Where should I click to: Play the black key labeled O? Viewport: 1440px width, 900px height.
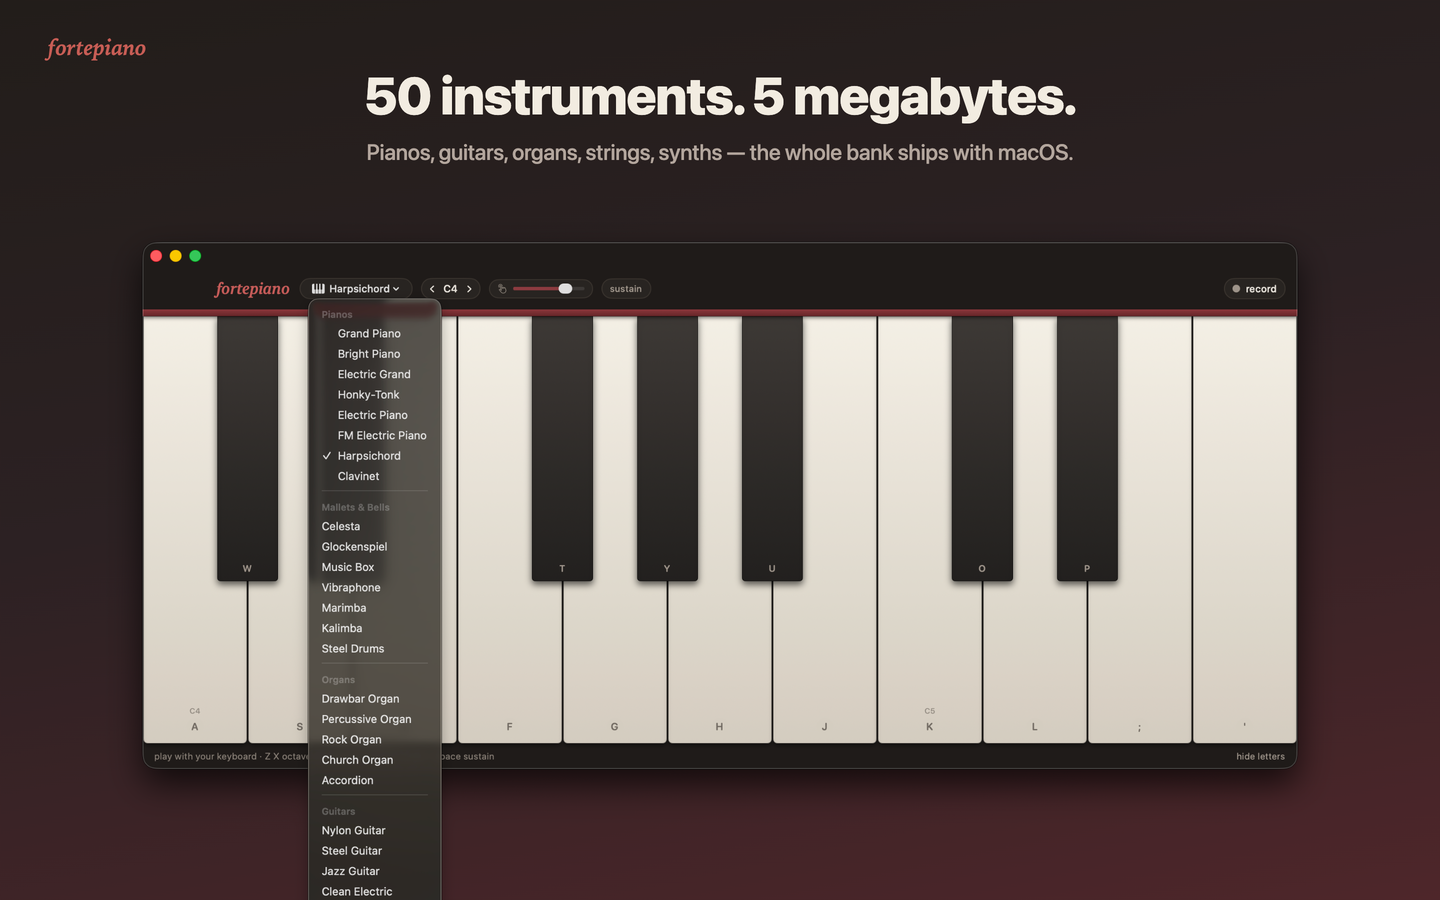[x=982, y=448]
